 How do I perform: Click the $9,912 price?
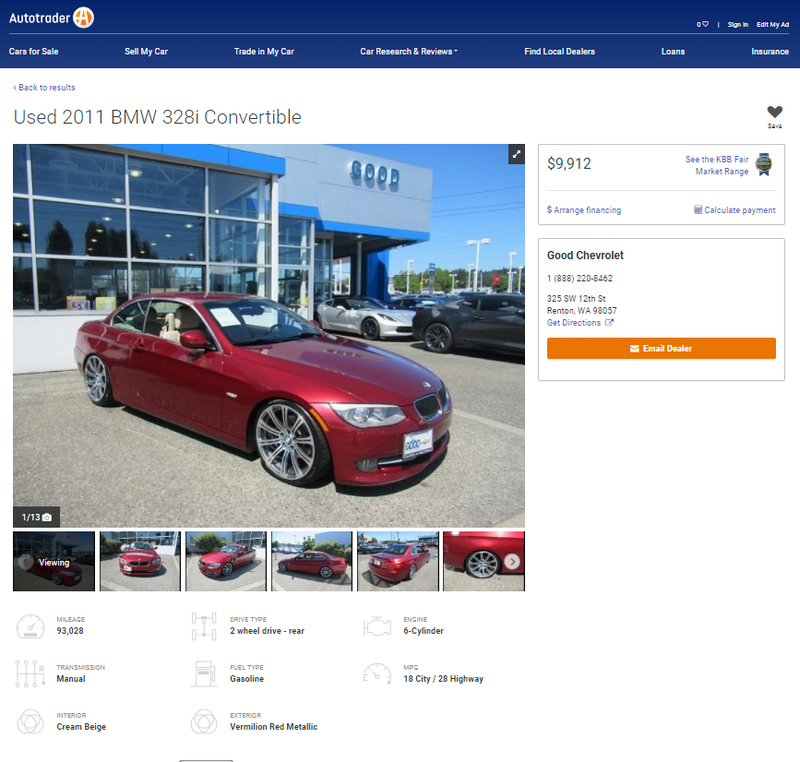(569, 164)
